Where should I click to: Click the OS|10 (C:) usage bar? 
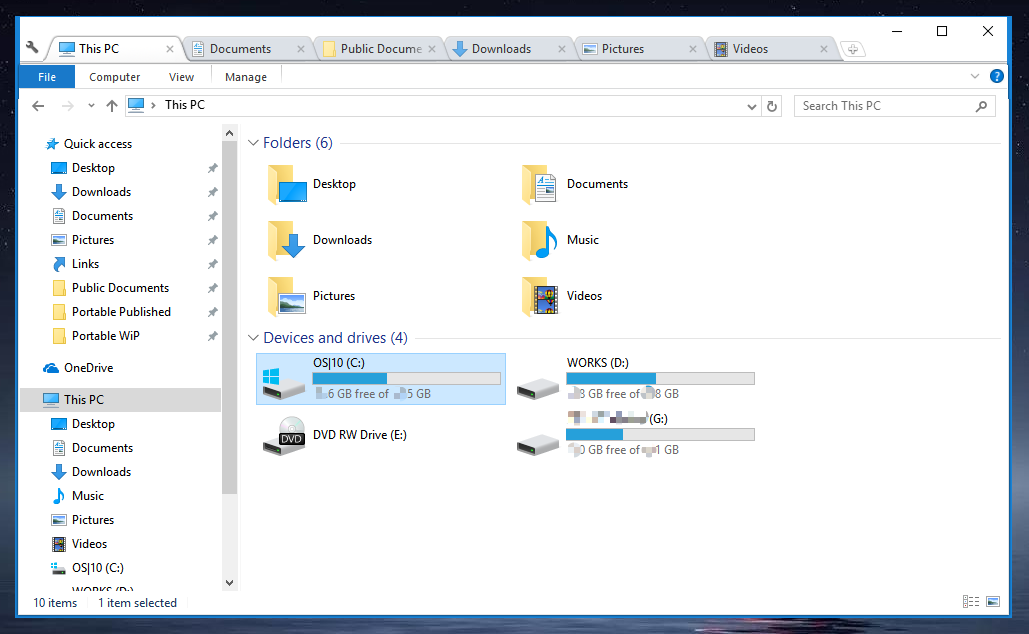[x=406, y=379]
